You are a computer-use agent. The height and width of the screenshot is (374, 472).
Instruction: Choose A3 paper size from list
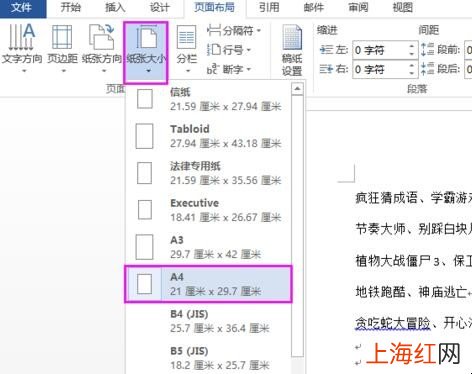pos(208,247)
